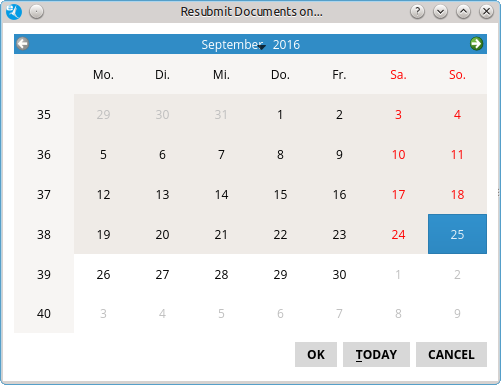501x385 pixels.
Task: Pick greyed October 5 in week 40
Action: click(221, 313)
